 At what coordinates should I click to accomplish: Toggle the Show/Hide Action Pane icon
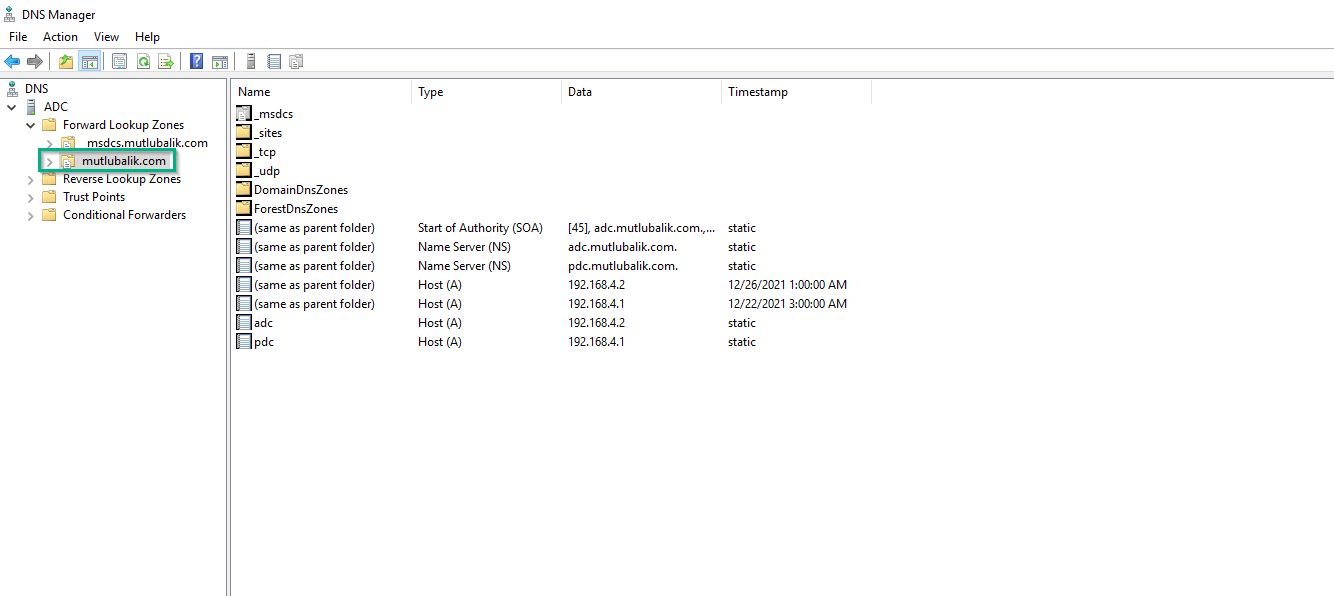pos(220,61)
